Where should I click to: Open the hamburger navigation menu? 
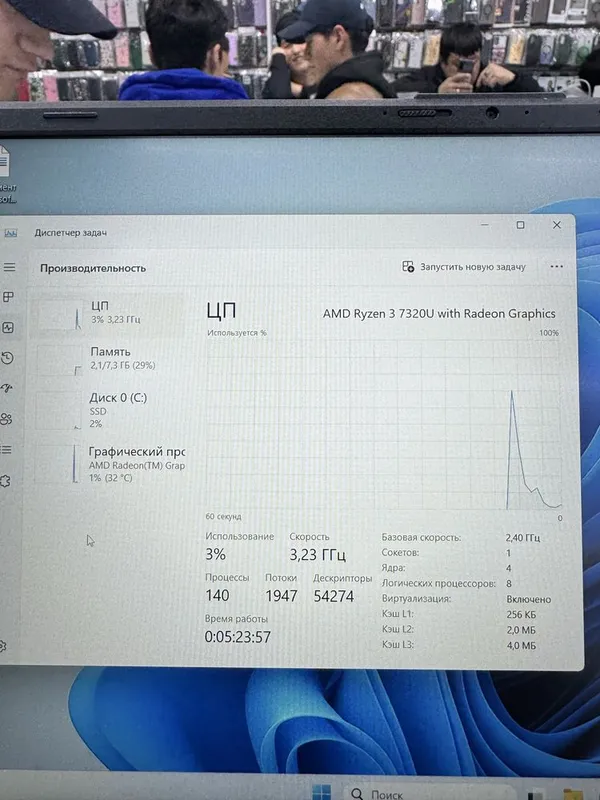9,267
